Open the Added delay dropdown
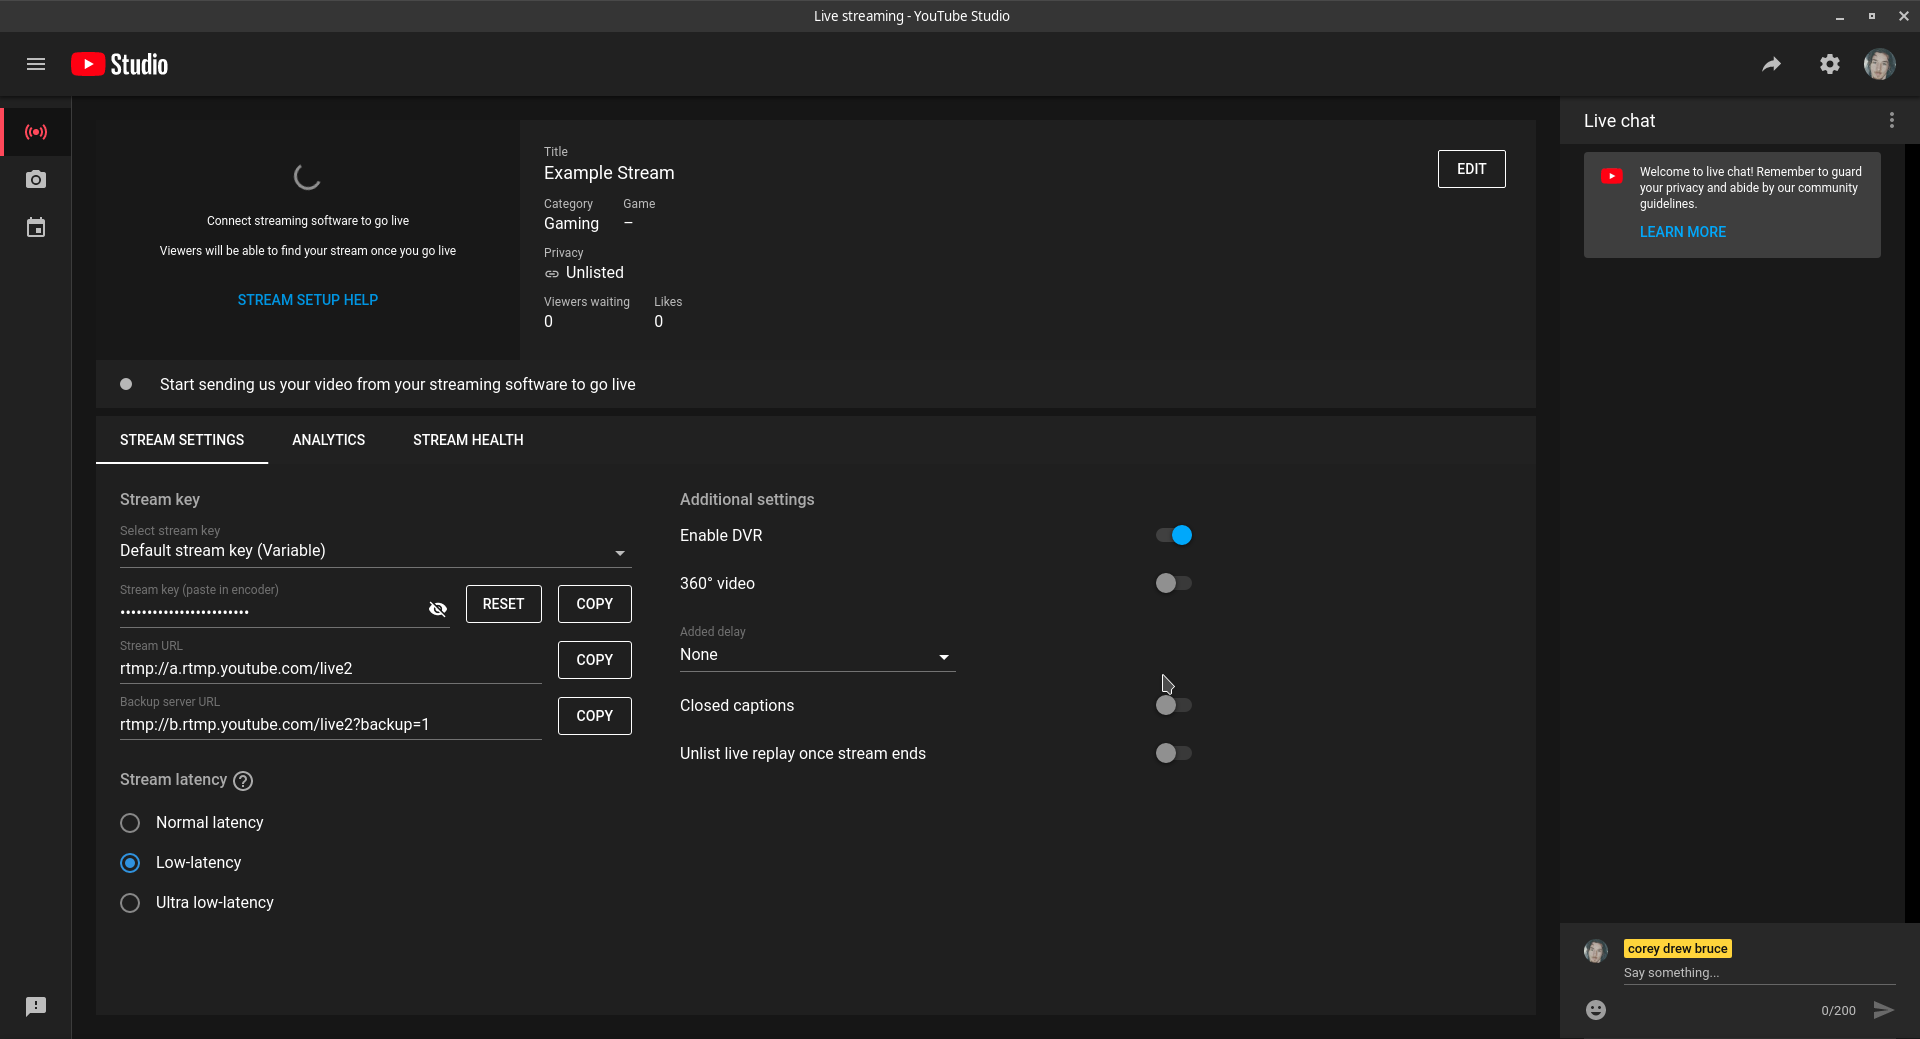1920x1039 pixels. 818,655
